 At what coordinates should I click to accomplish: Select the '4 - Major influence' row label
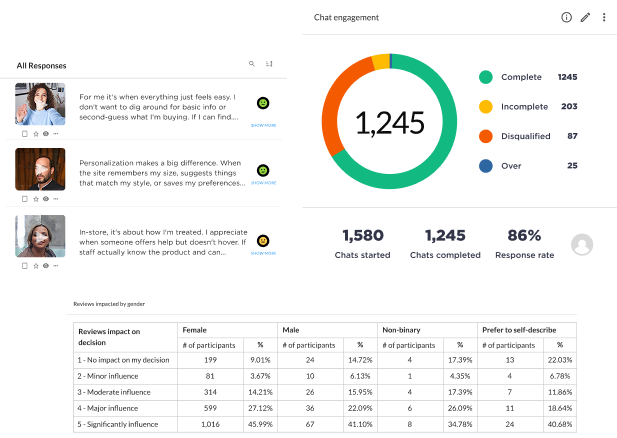[107, 408]
